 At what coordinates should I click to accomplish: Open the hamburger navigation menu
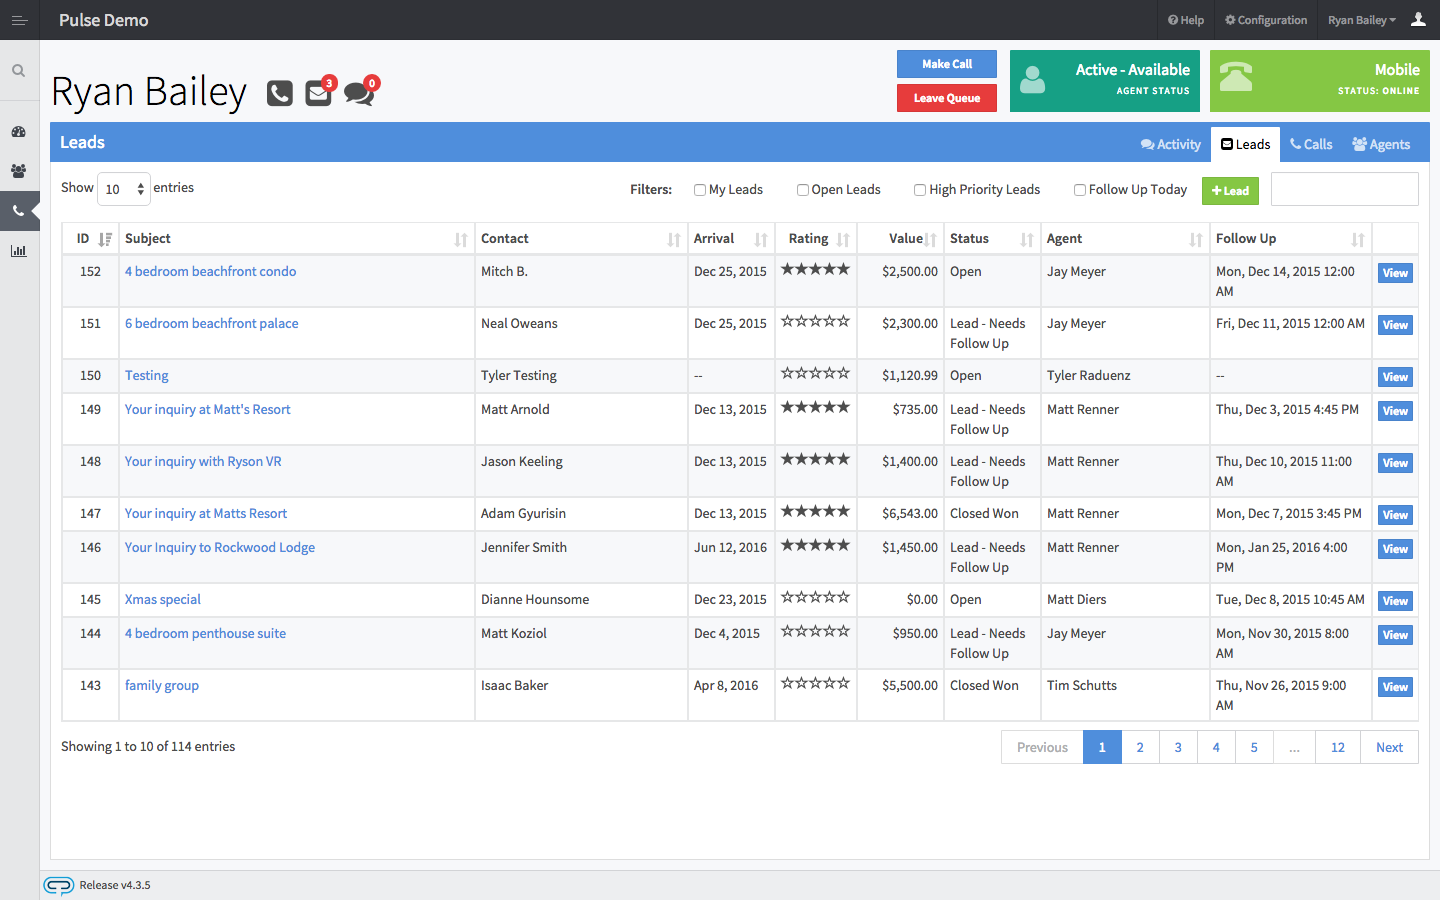coord(19,20)
